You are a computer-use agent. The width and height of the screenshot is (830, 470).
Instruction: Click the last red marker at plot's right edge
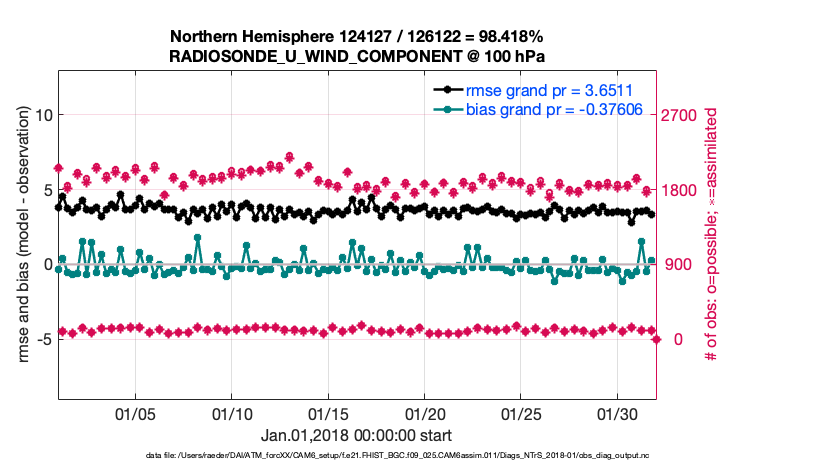coord(656,340)
